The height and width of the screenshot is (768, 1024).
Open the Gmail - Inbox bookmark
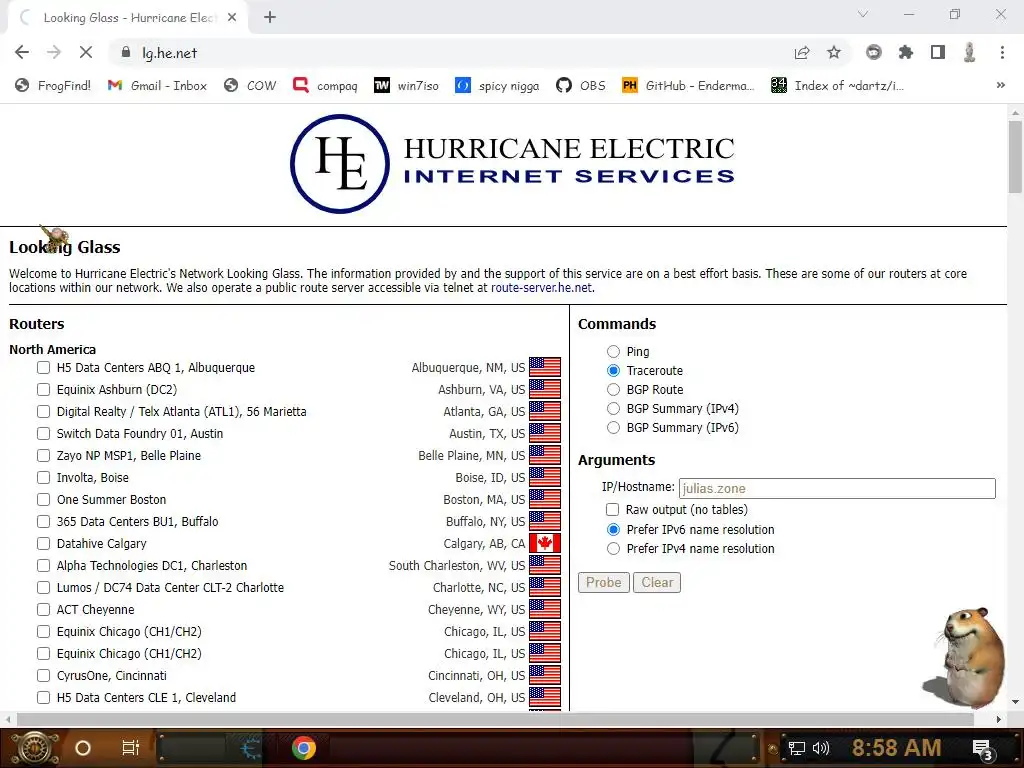157,86
